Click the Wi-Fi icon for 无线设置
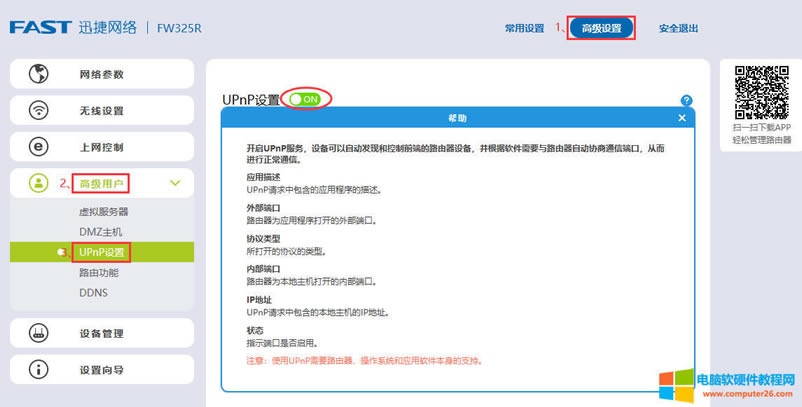This screenshot has height=407, width=802. (x=39, y=110)
